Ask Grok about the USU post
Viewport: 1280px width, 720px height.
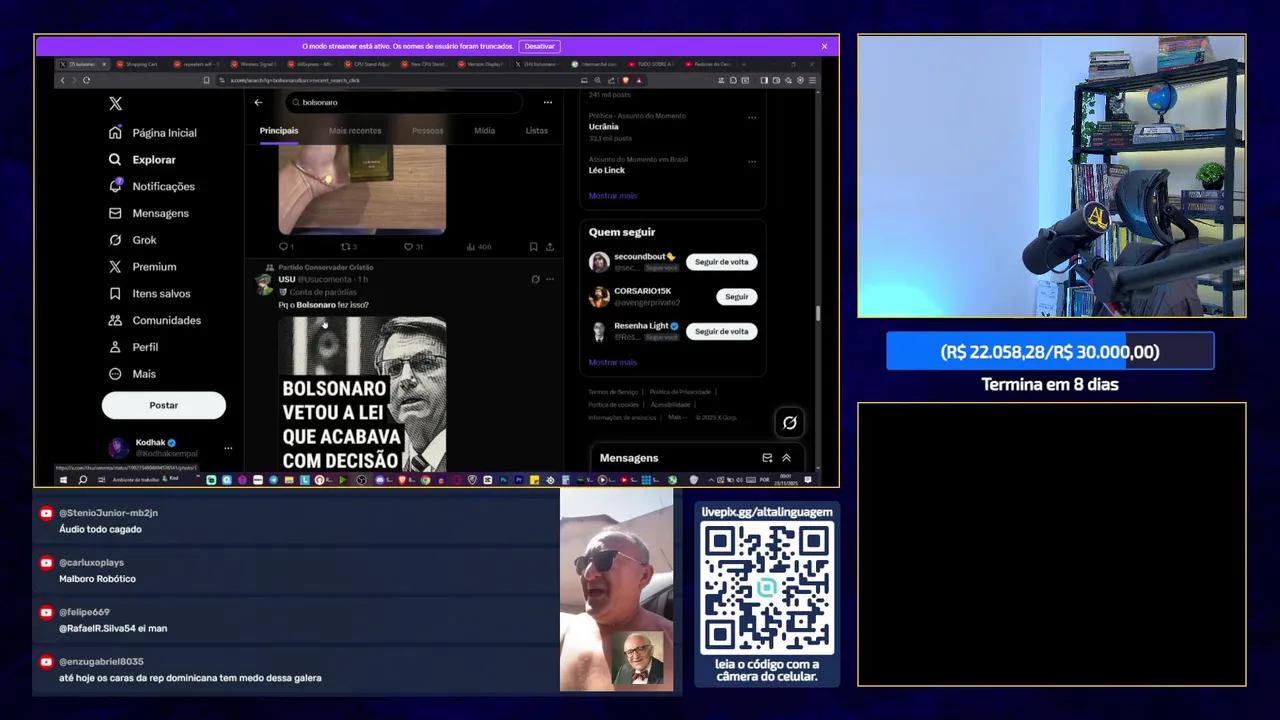pos(535,280)
